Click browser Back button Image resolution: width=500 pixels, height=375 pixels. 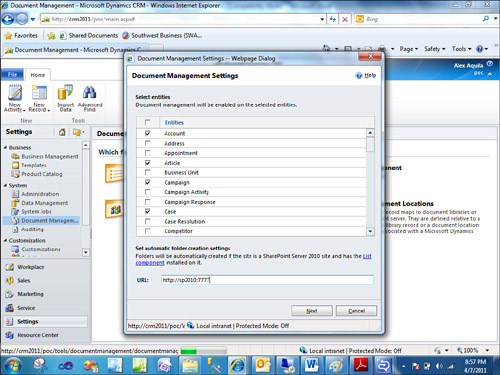point(8,19)
